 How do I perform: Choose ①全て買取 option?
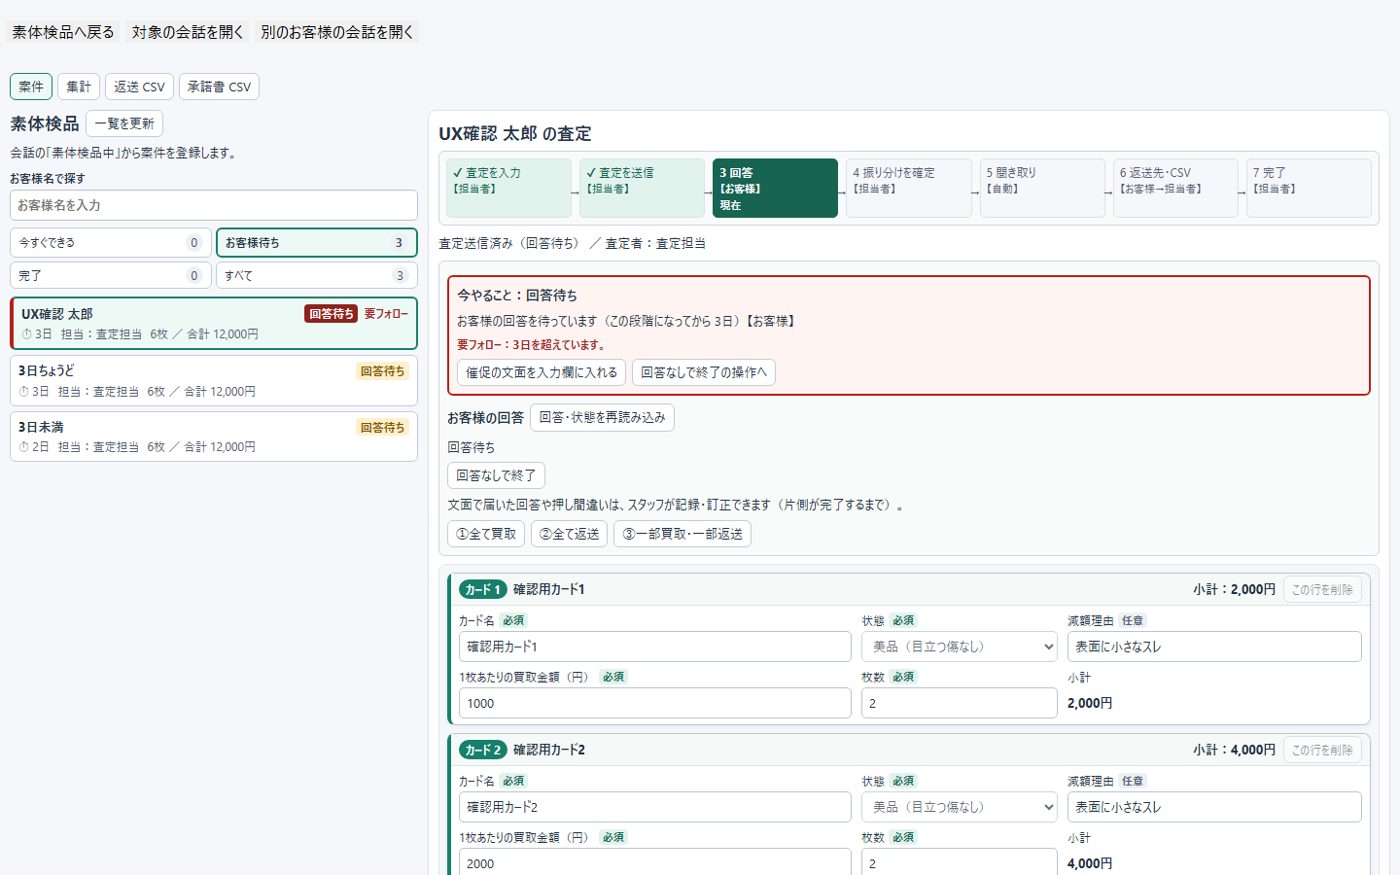click(x=486, y=534)
